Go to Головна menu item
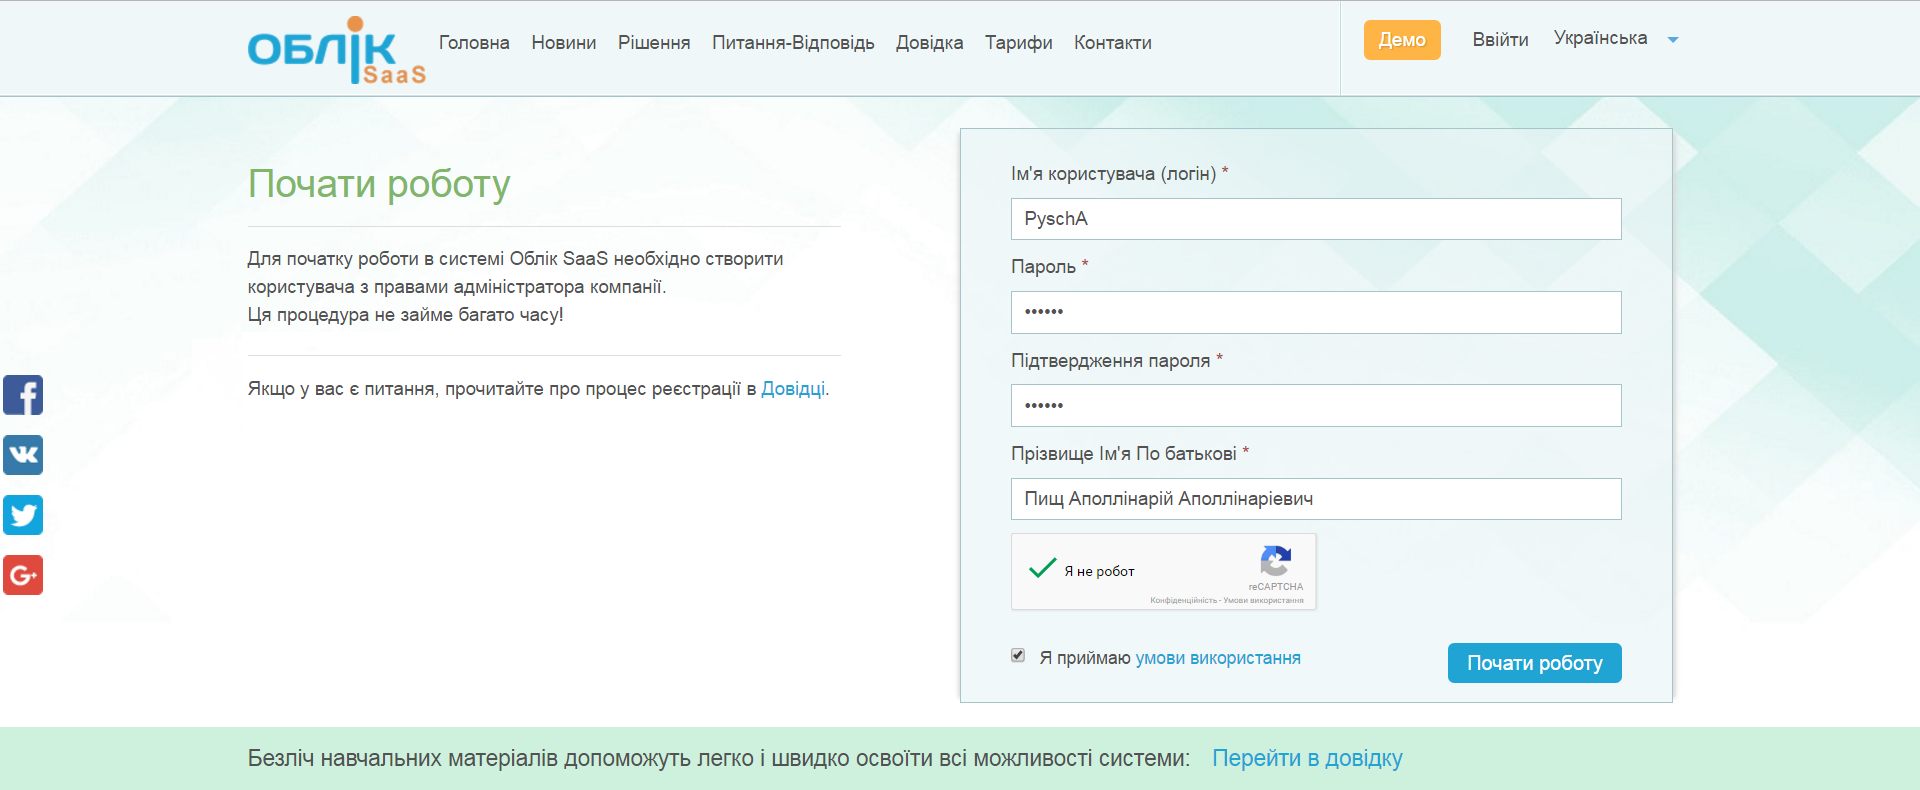This screenshot has width=1920, height=790. (x=474, y=43)
